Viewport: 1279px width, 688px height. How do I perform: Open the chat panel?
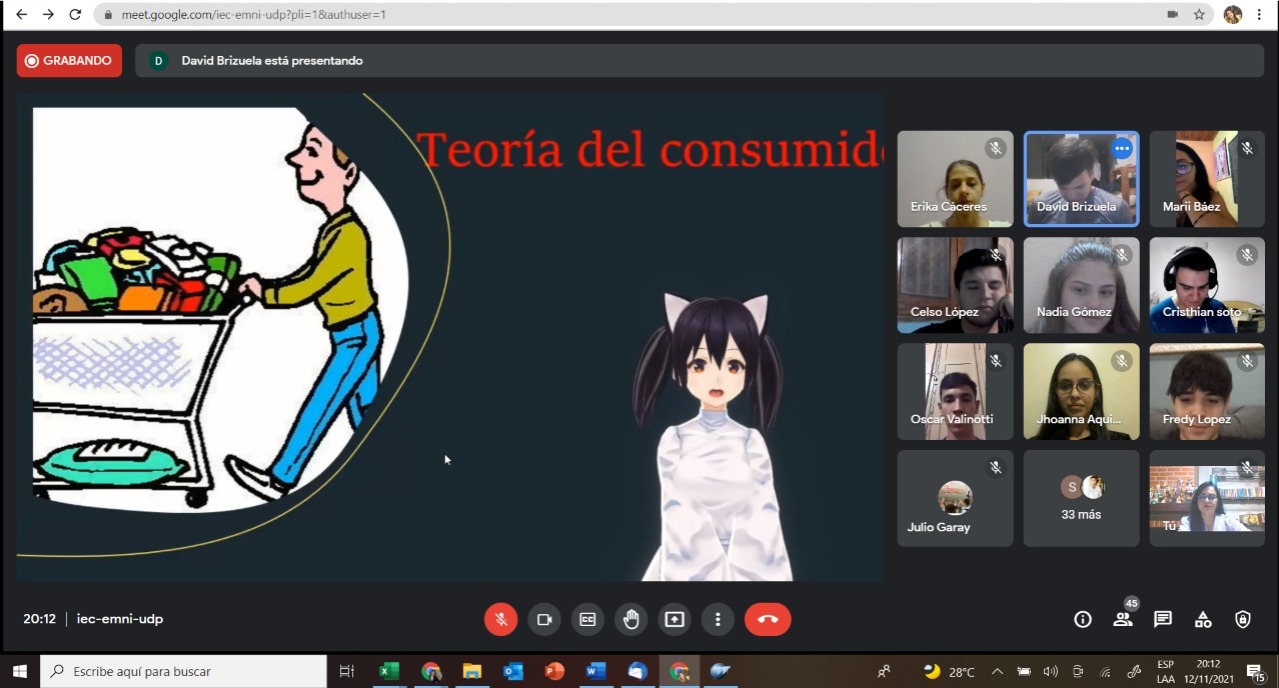click(1162, 619)
